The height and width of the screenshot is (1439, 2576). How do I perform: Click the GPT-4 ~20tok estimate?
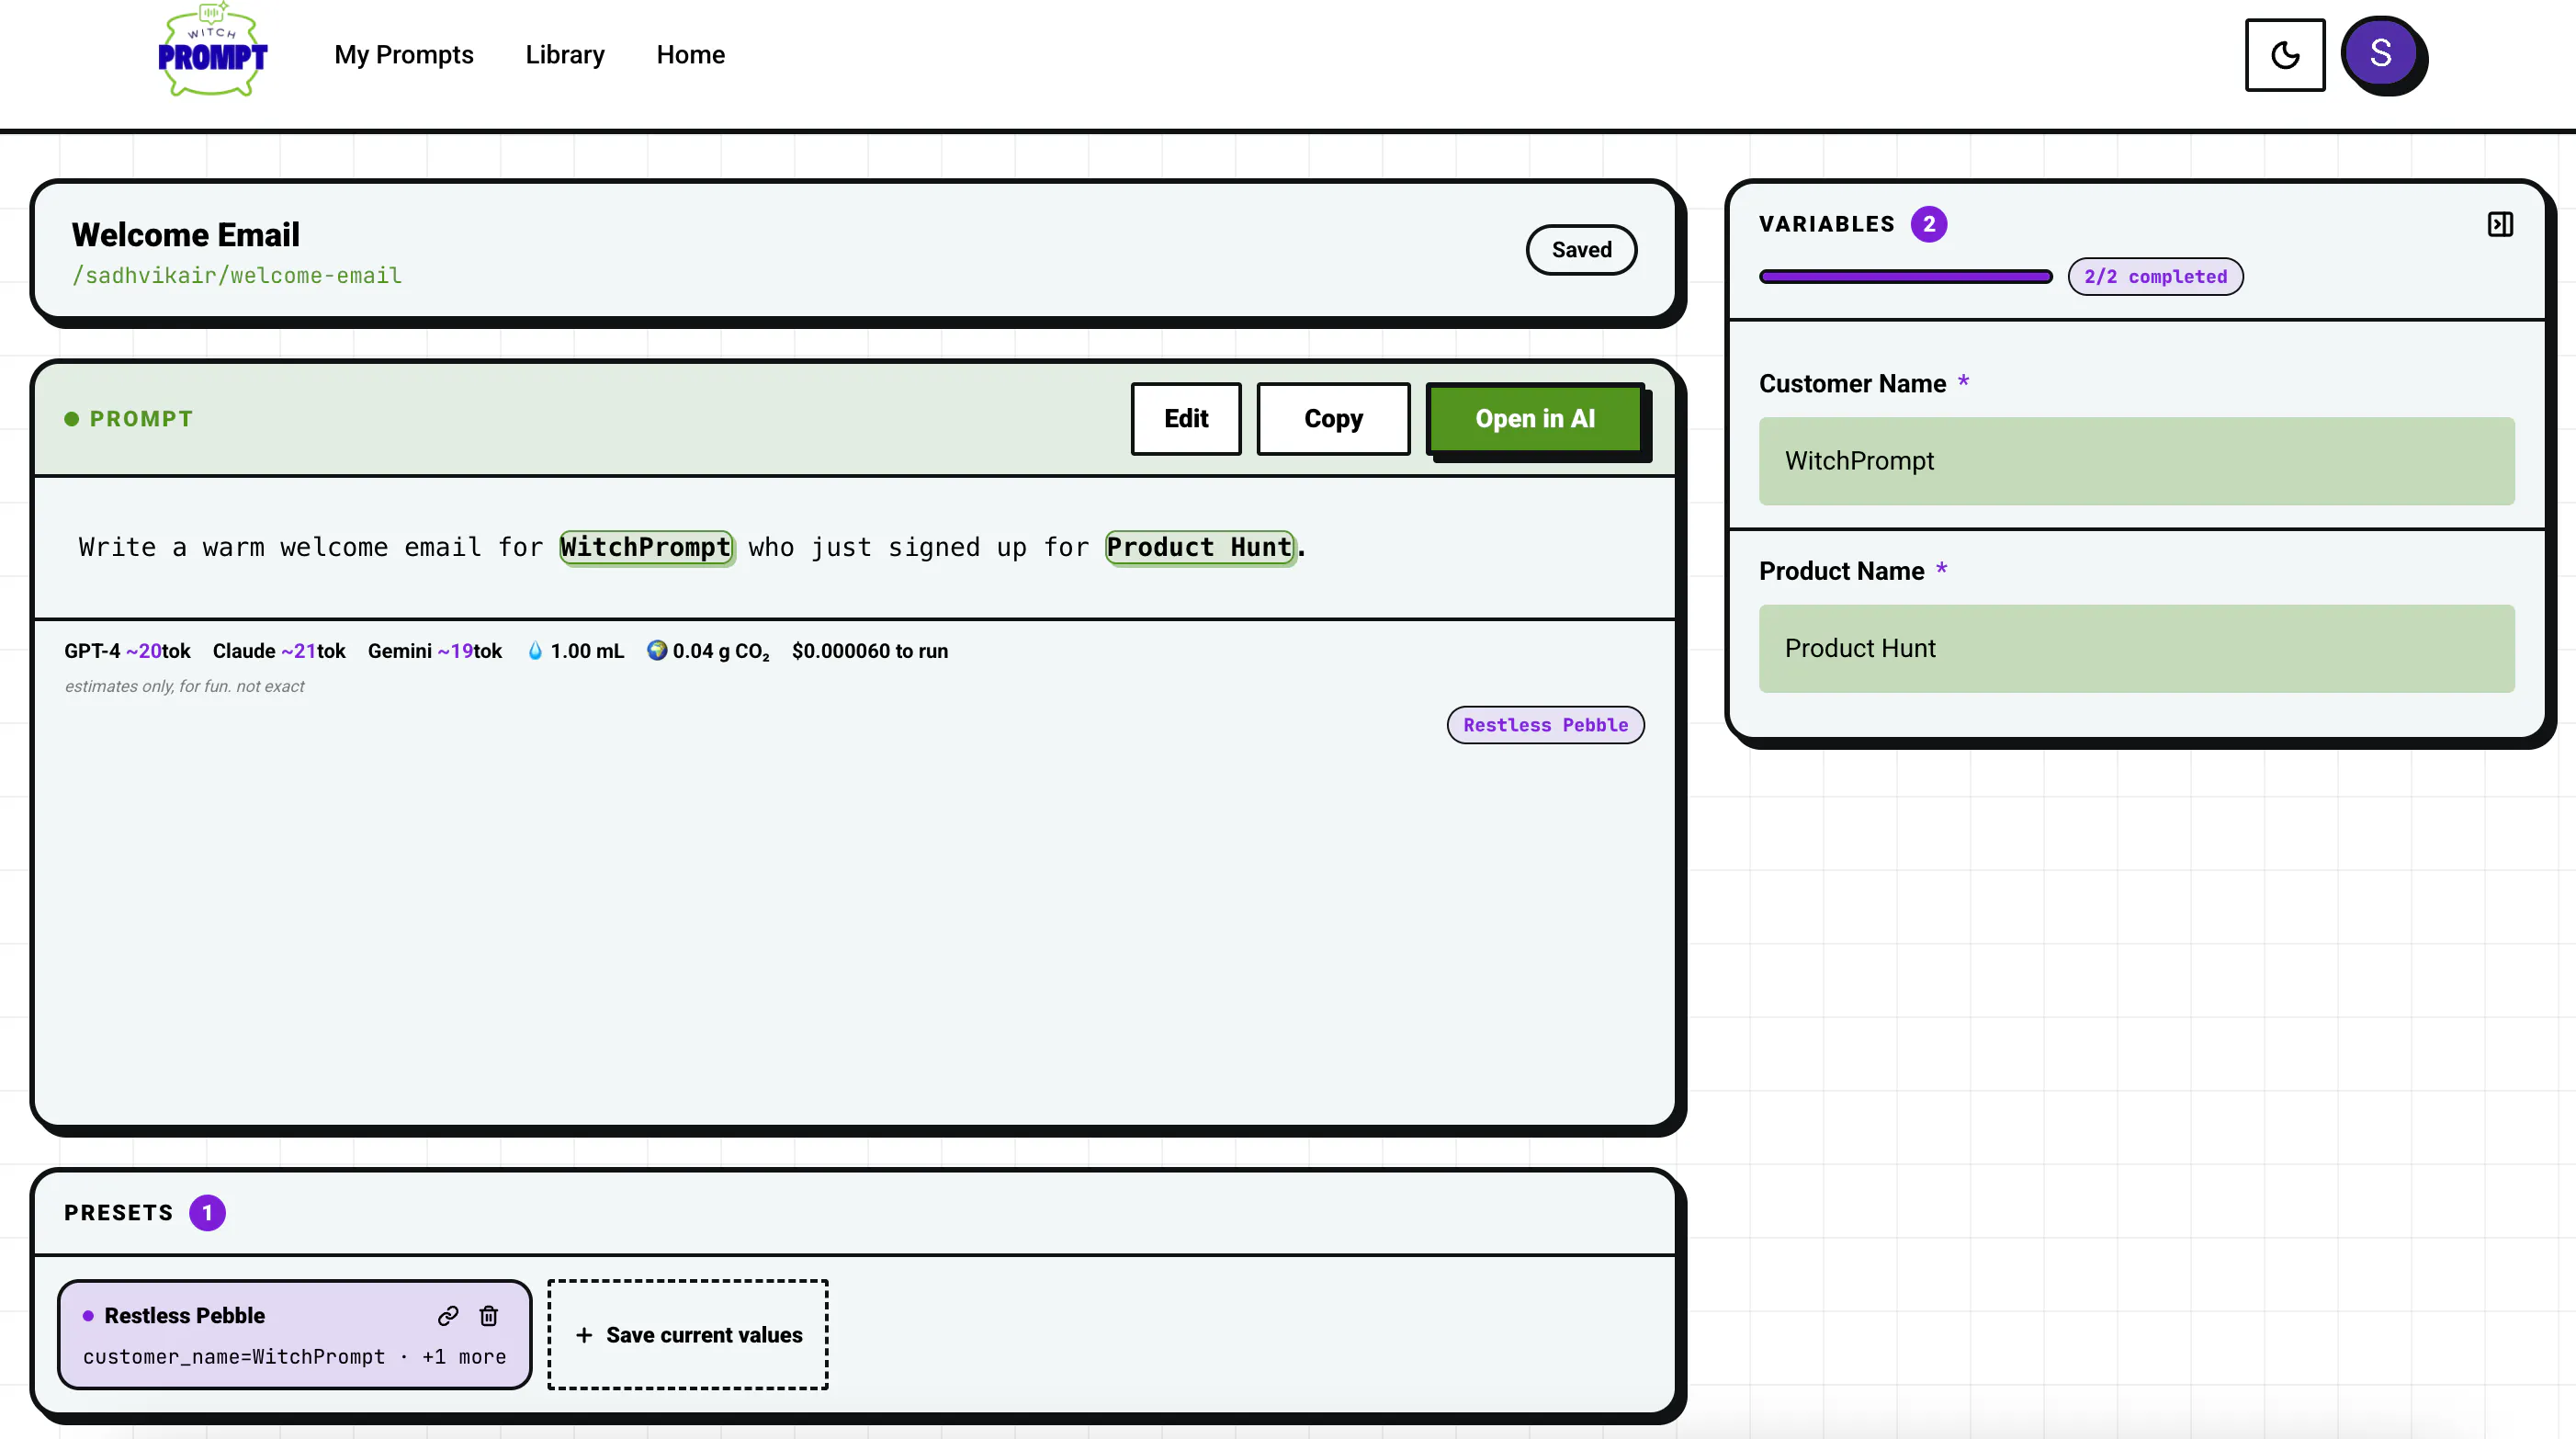point(127,651)
